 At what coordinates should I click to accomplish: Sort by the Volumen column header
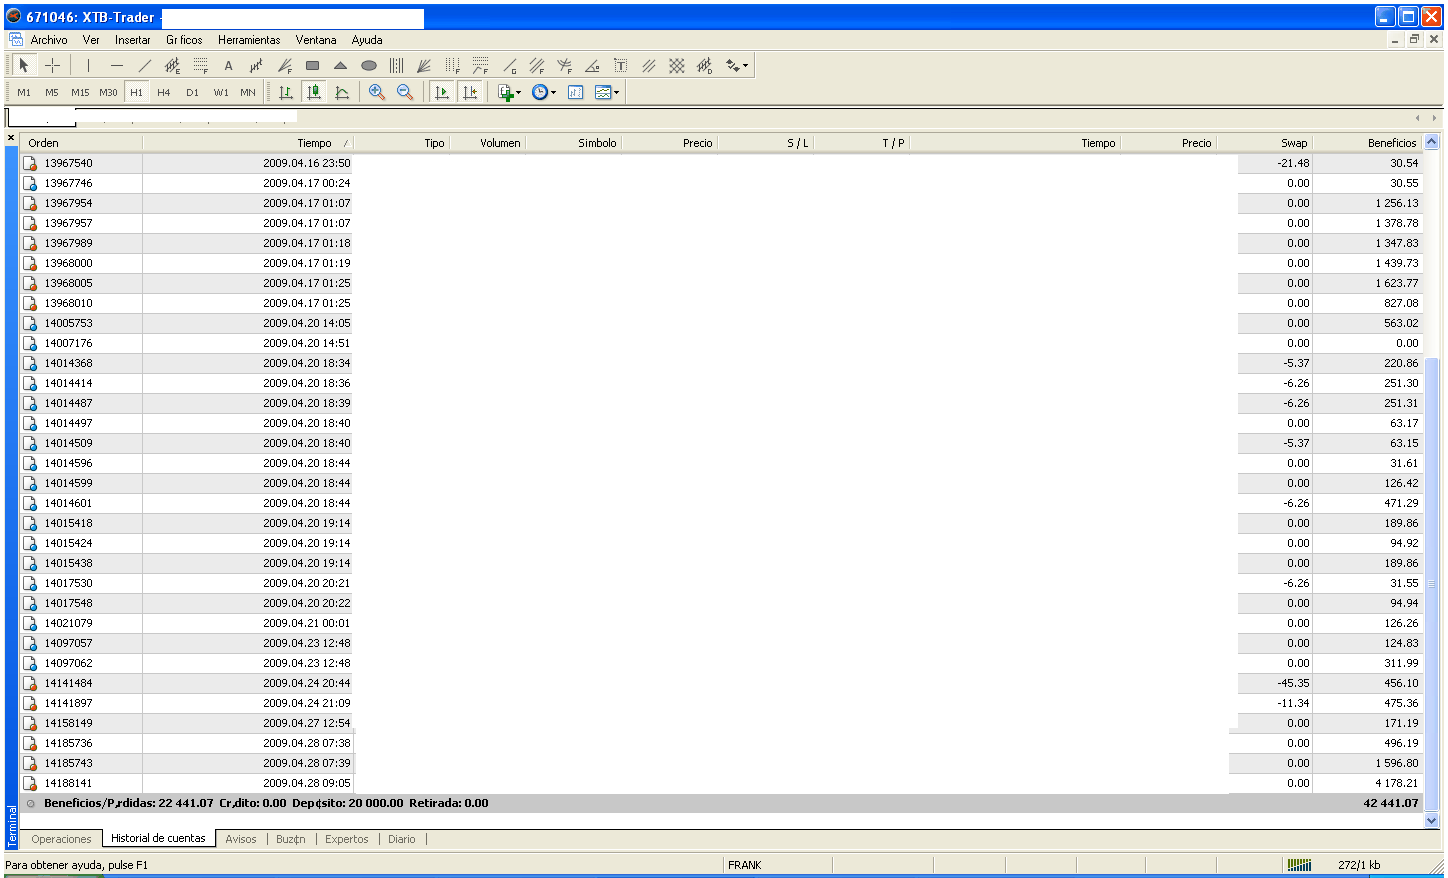point(488,143)
